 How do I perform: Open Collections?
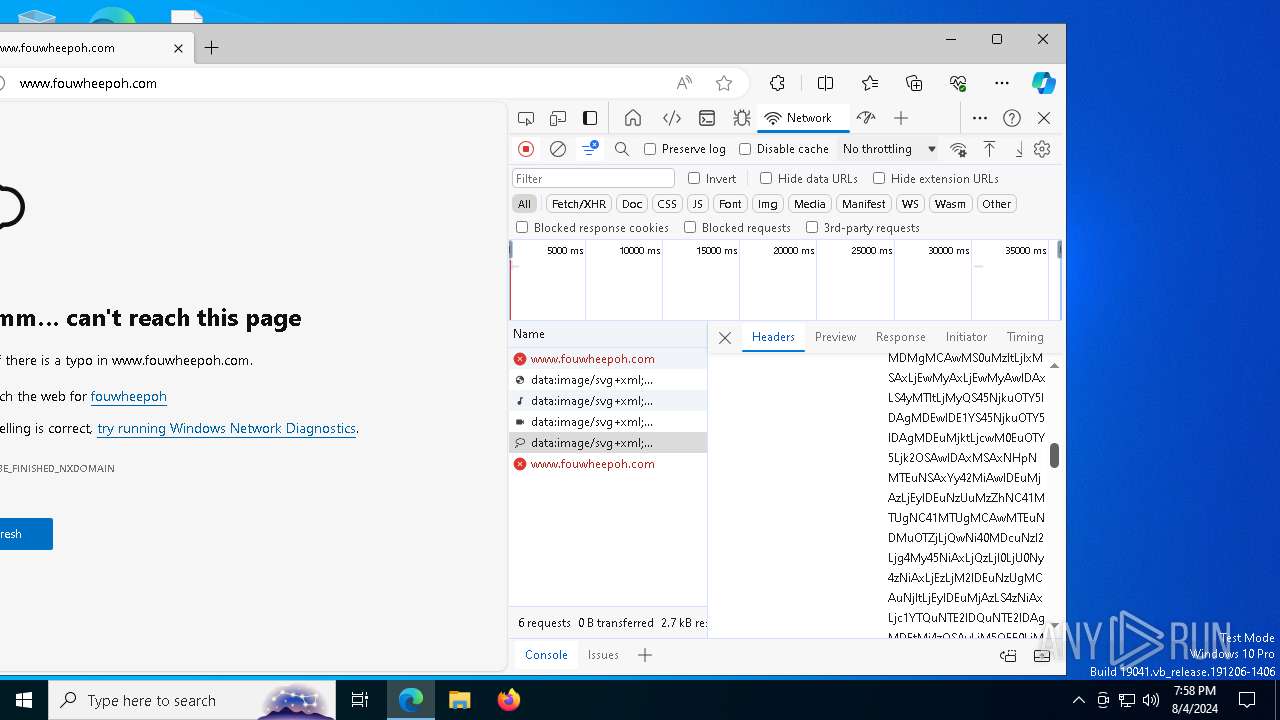(914, 83)
